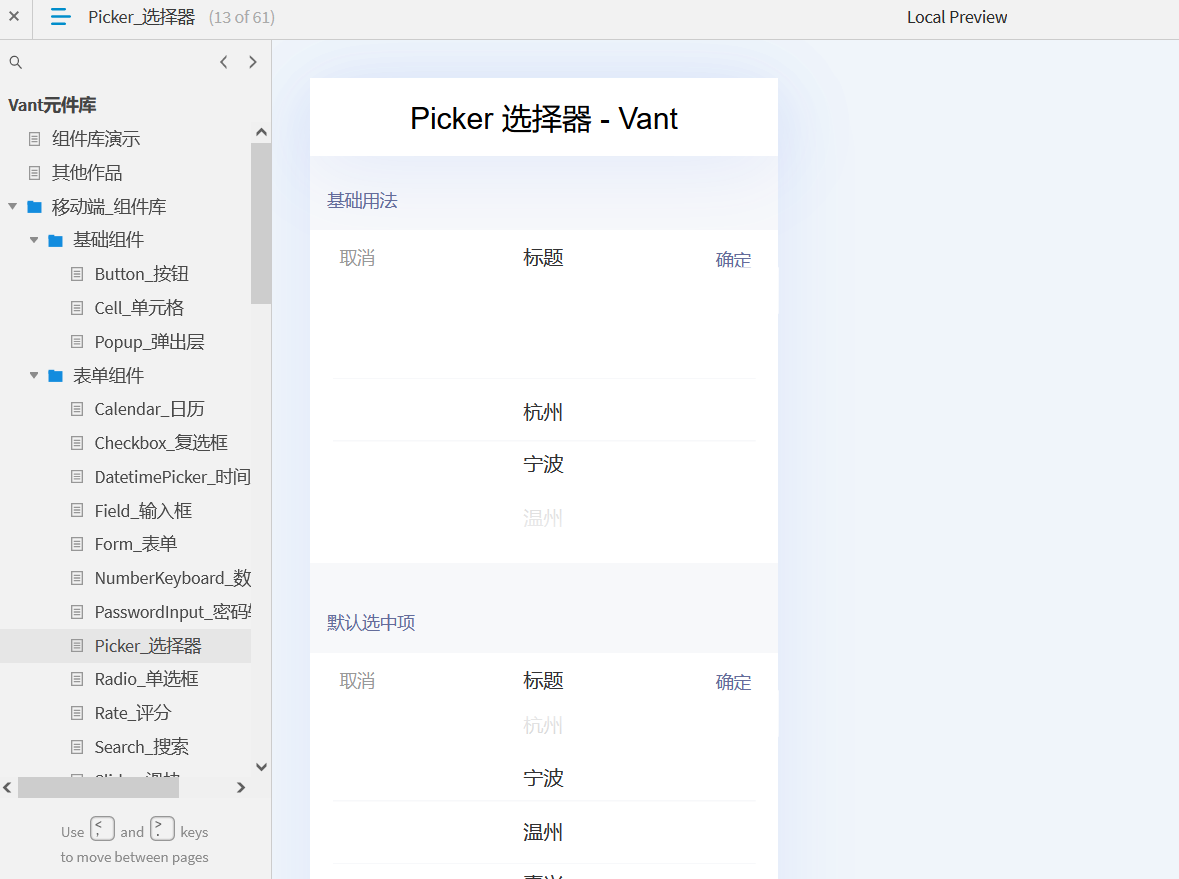Collapse the 基础组件 folder
The width and height of the screenshot is (1179, 879).
coord(34,240)
